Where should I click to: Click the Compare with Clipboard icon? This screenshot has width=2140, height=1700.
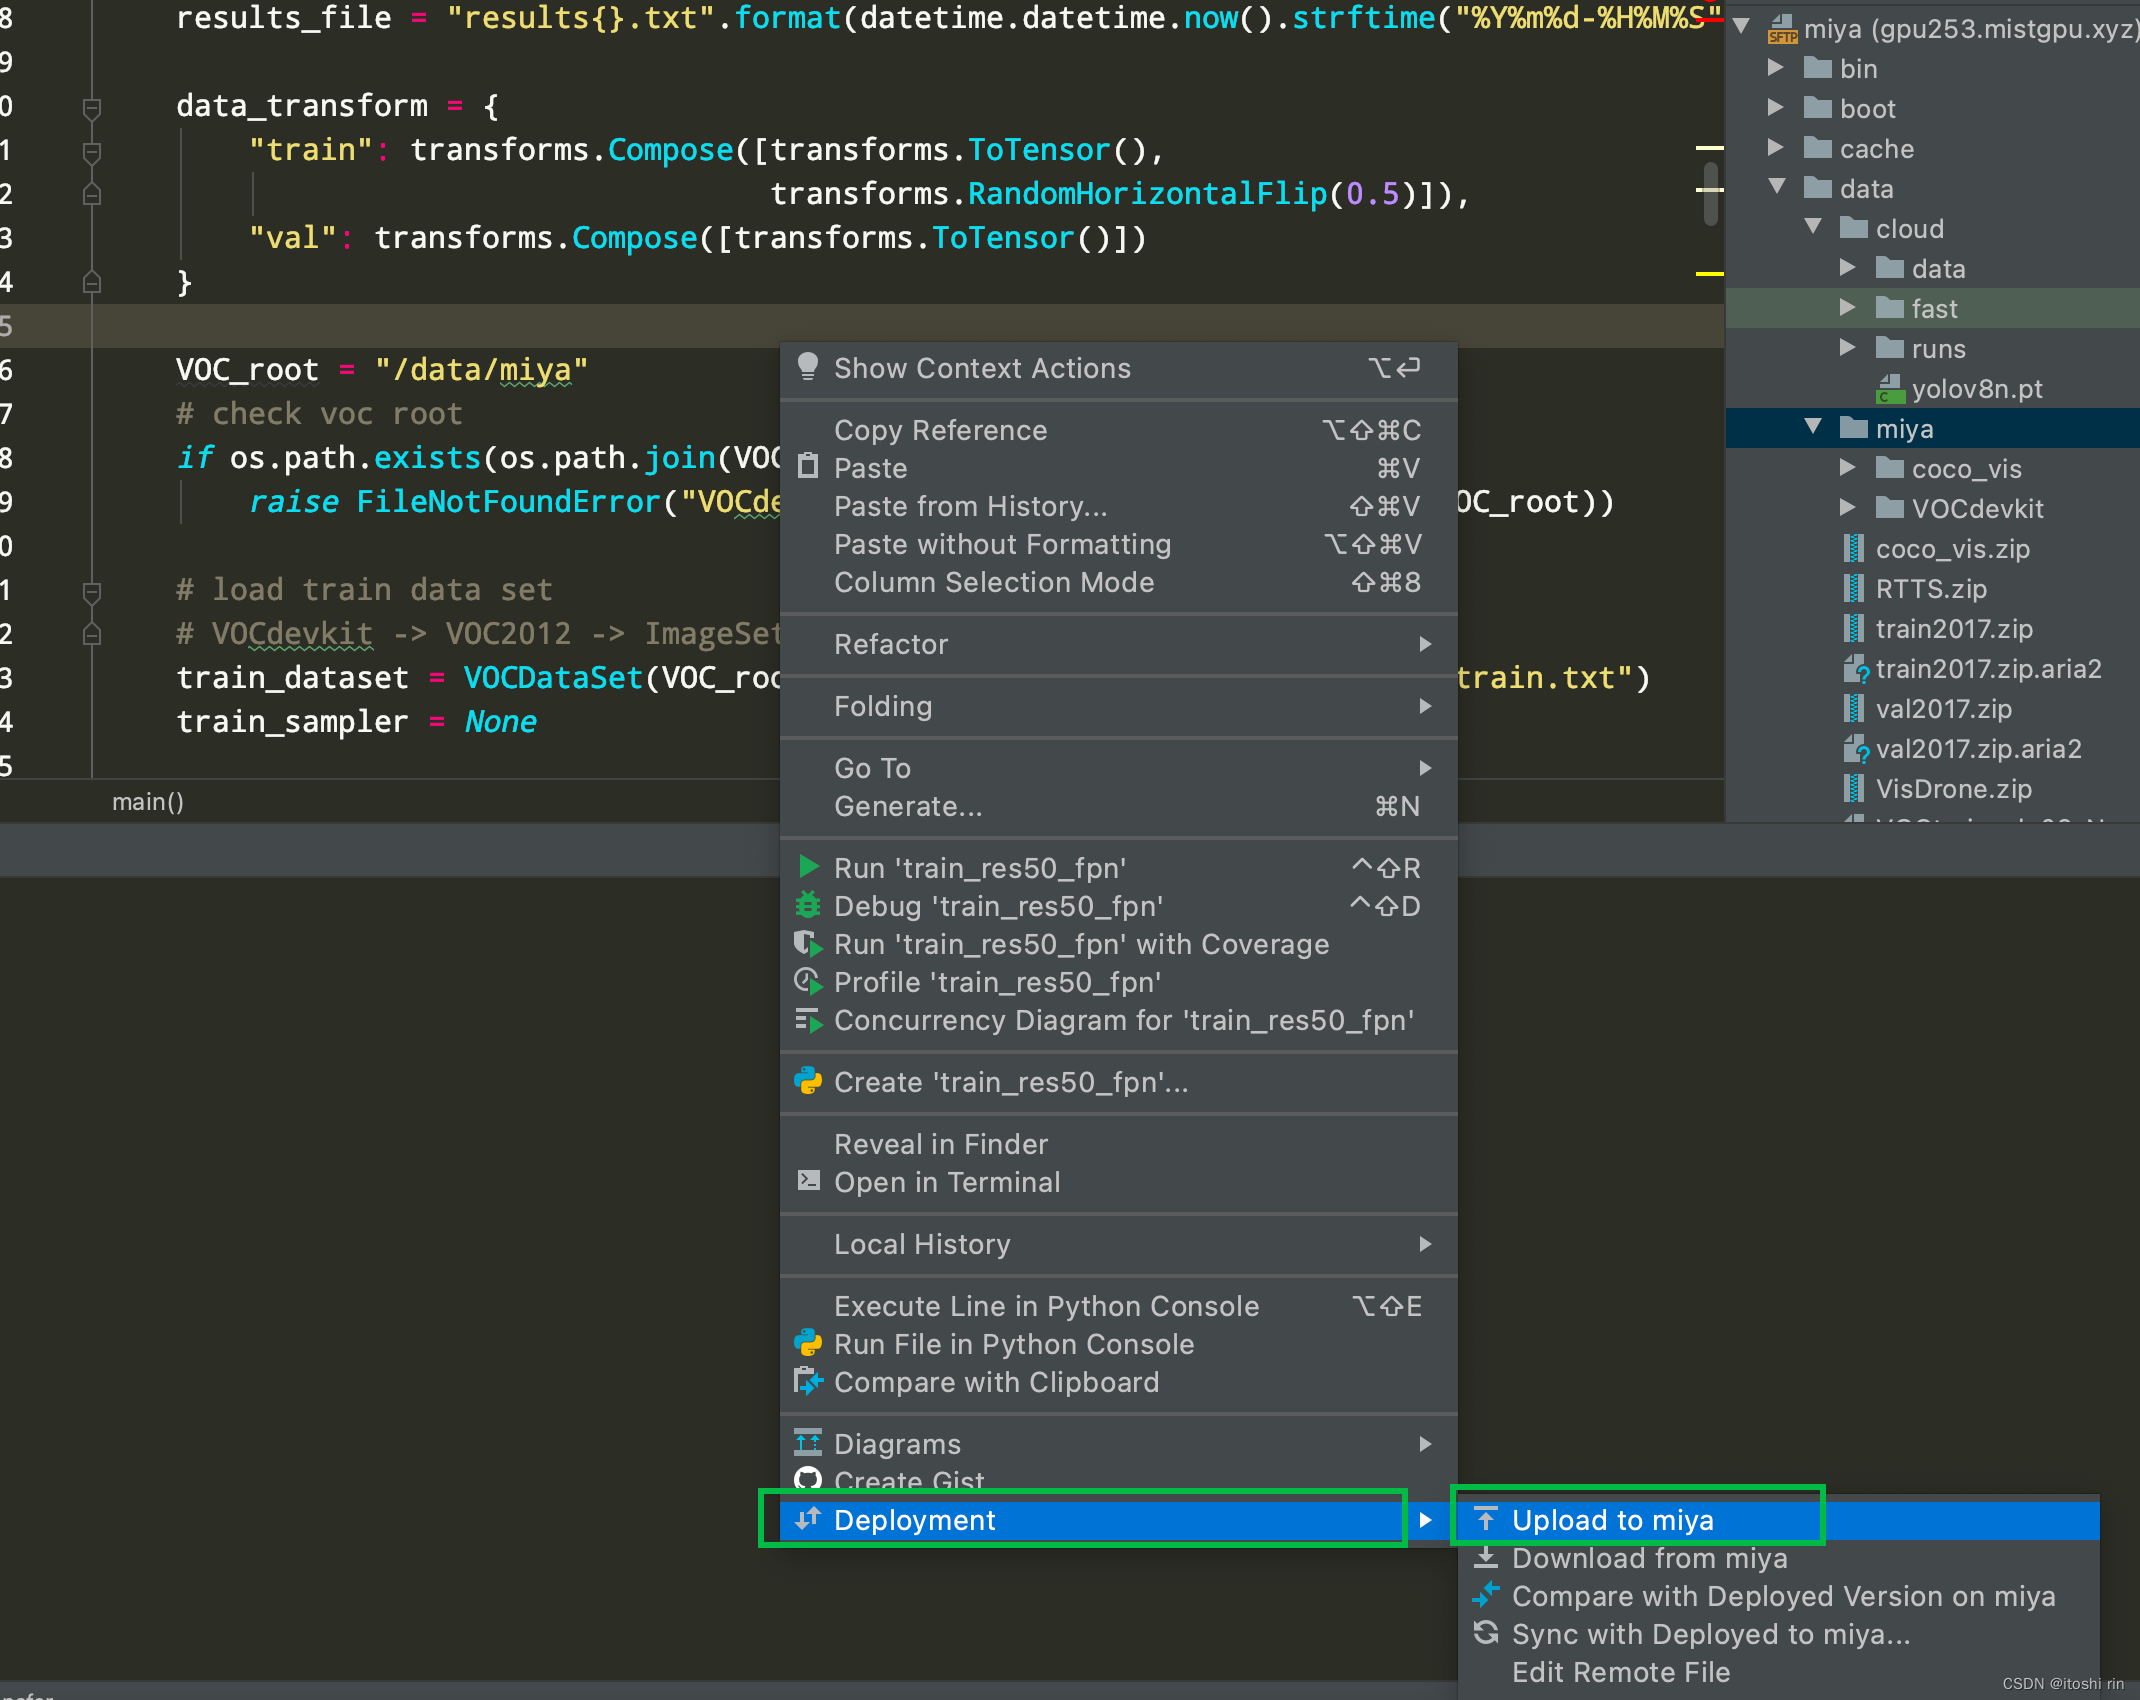(x=808, y=1381)
